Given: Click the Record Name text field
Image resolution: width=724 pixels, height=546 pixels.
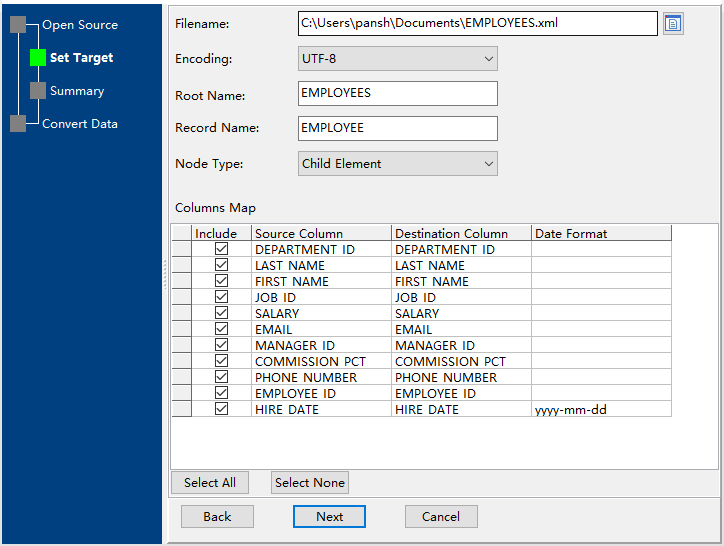Looking at the screenshot, I should pyautogui.click(x=397, y=128).
